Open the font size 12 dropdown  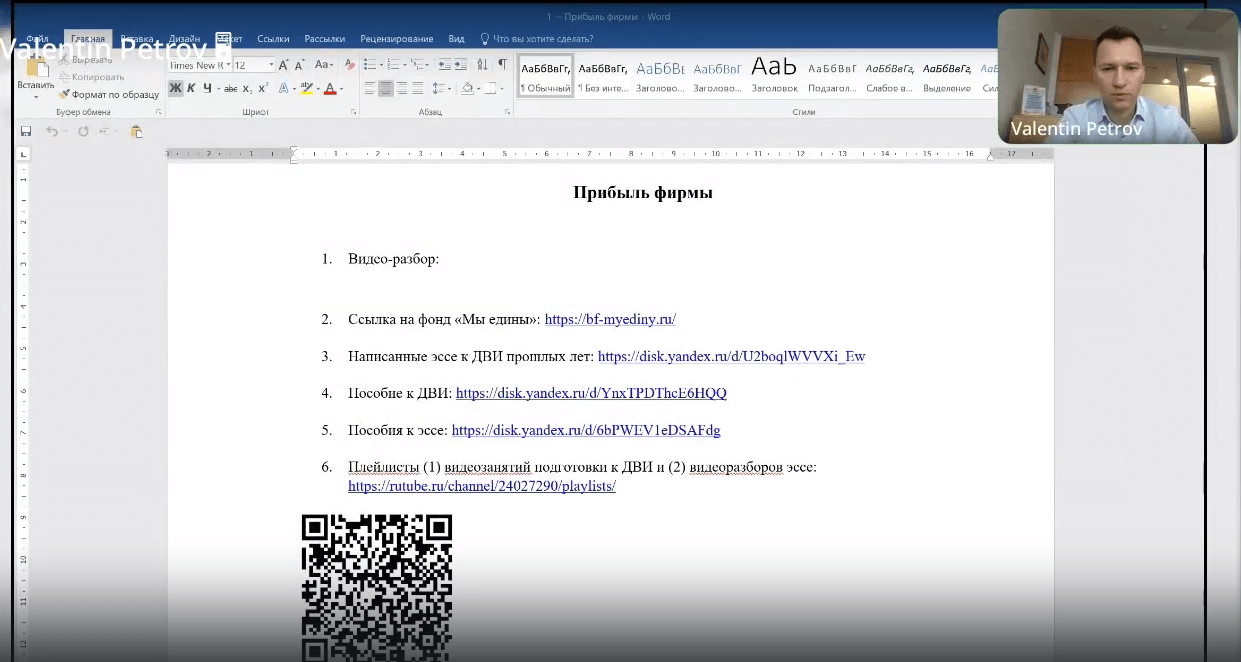[x=271, y=65]
